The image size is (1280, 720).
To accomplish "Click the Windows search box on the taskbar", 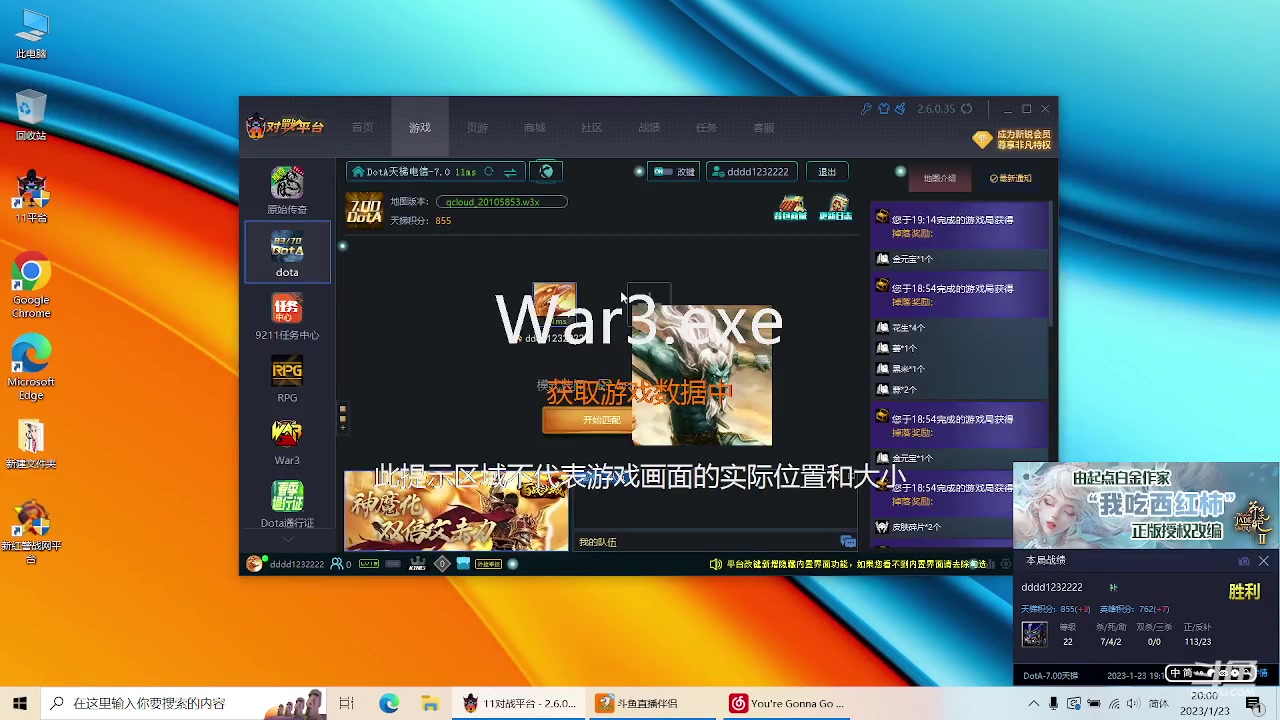I will pyautogui.click(x=185, y=703).
